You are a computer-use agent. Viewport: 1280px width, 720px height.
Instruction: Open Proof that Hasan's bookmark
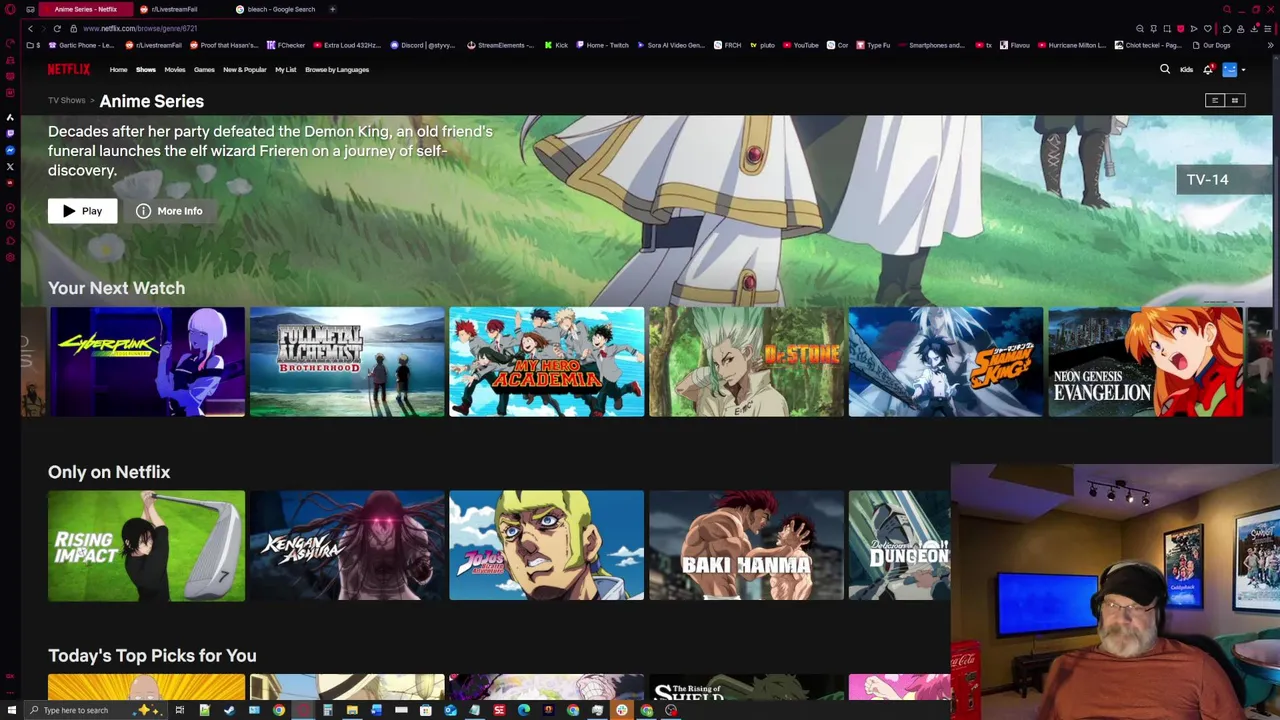225,45
